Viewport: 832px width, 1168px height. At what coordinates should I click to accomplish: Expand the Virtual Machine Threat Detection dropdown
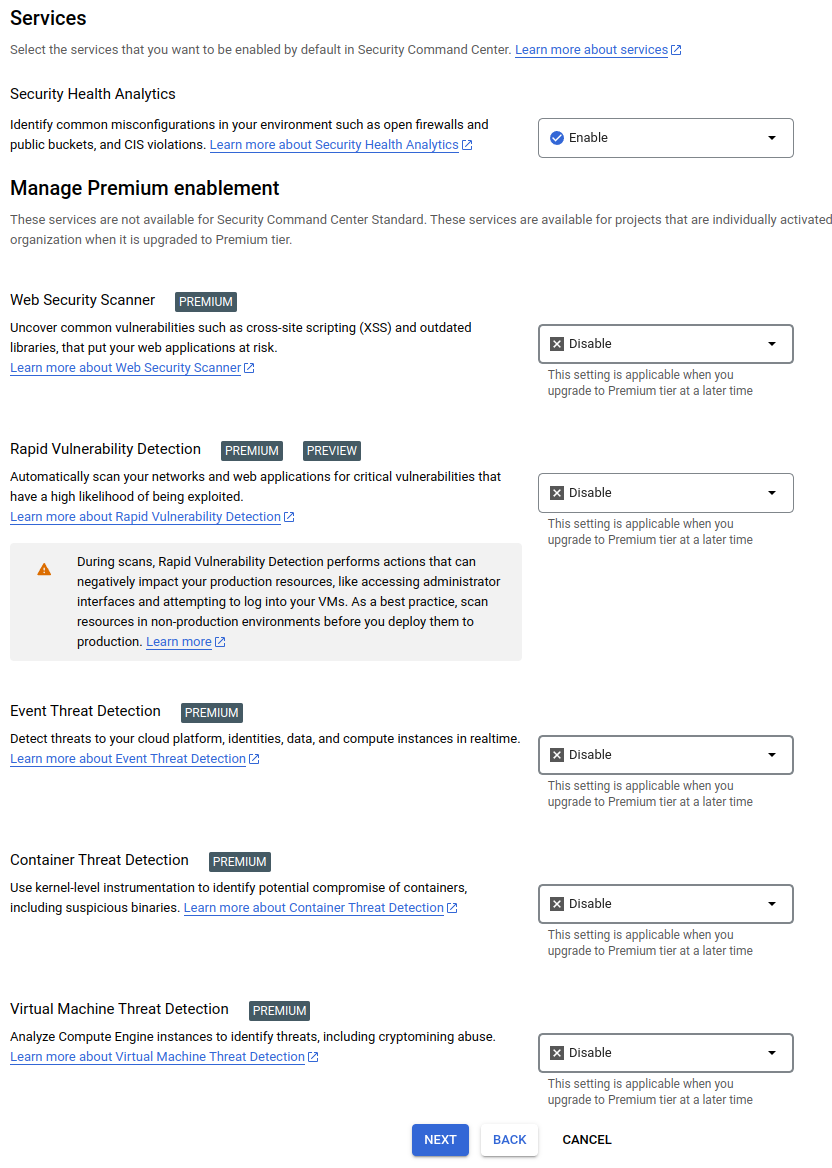click(x=666, y=1053)
